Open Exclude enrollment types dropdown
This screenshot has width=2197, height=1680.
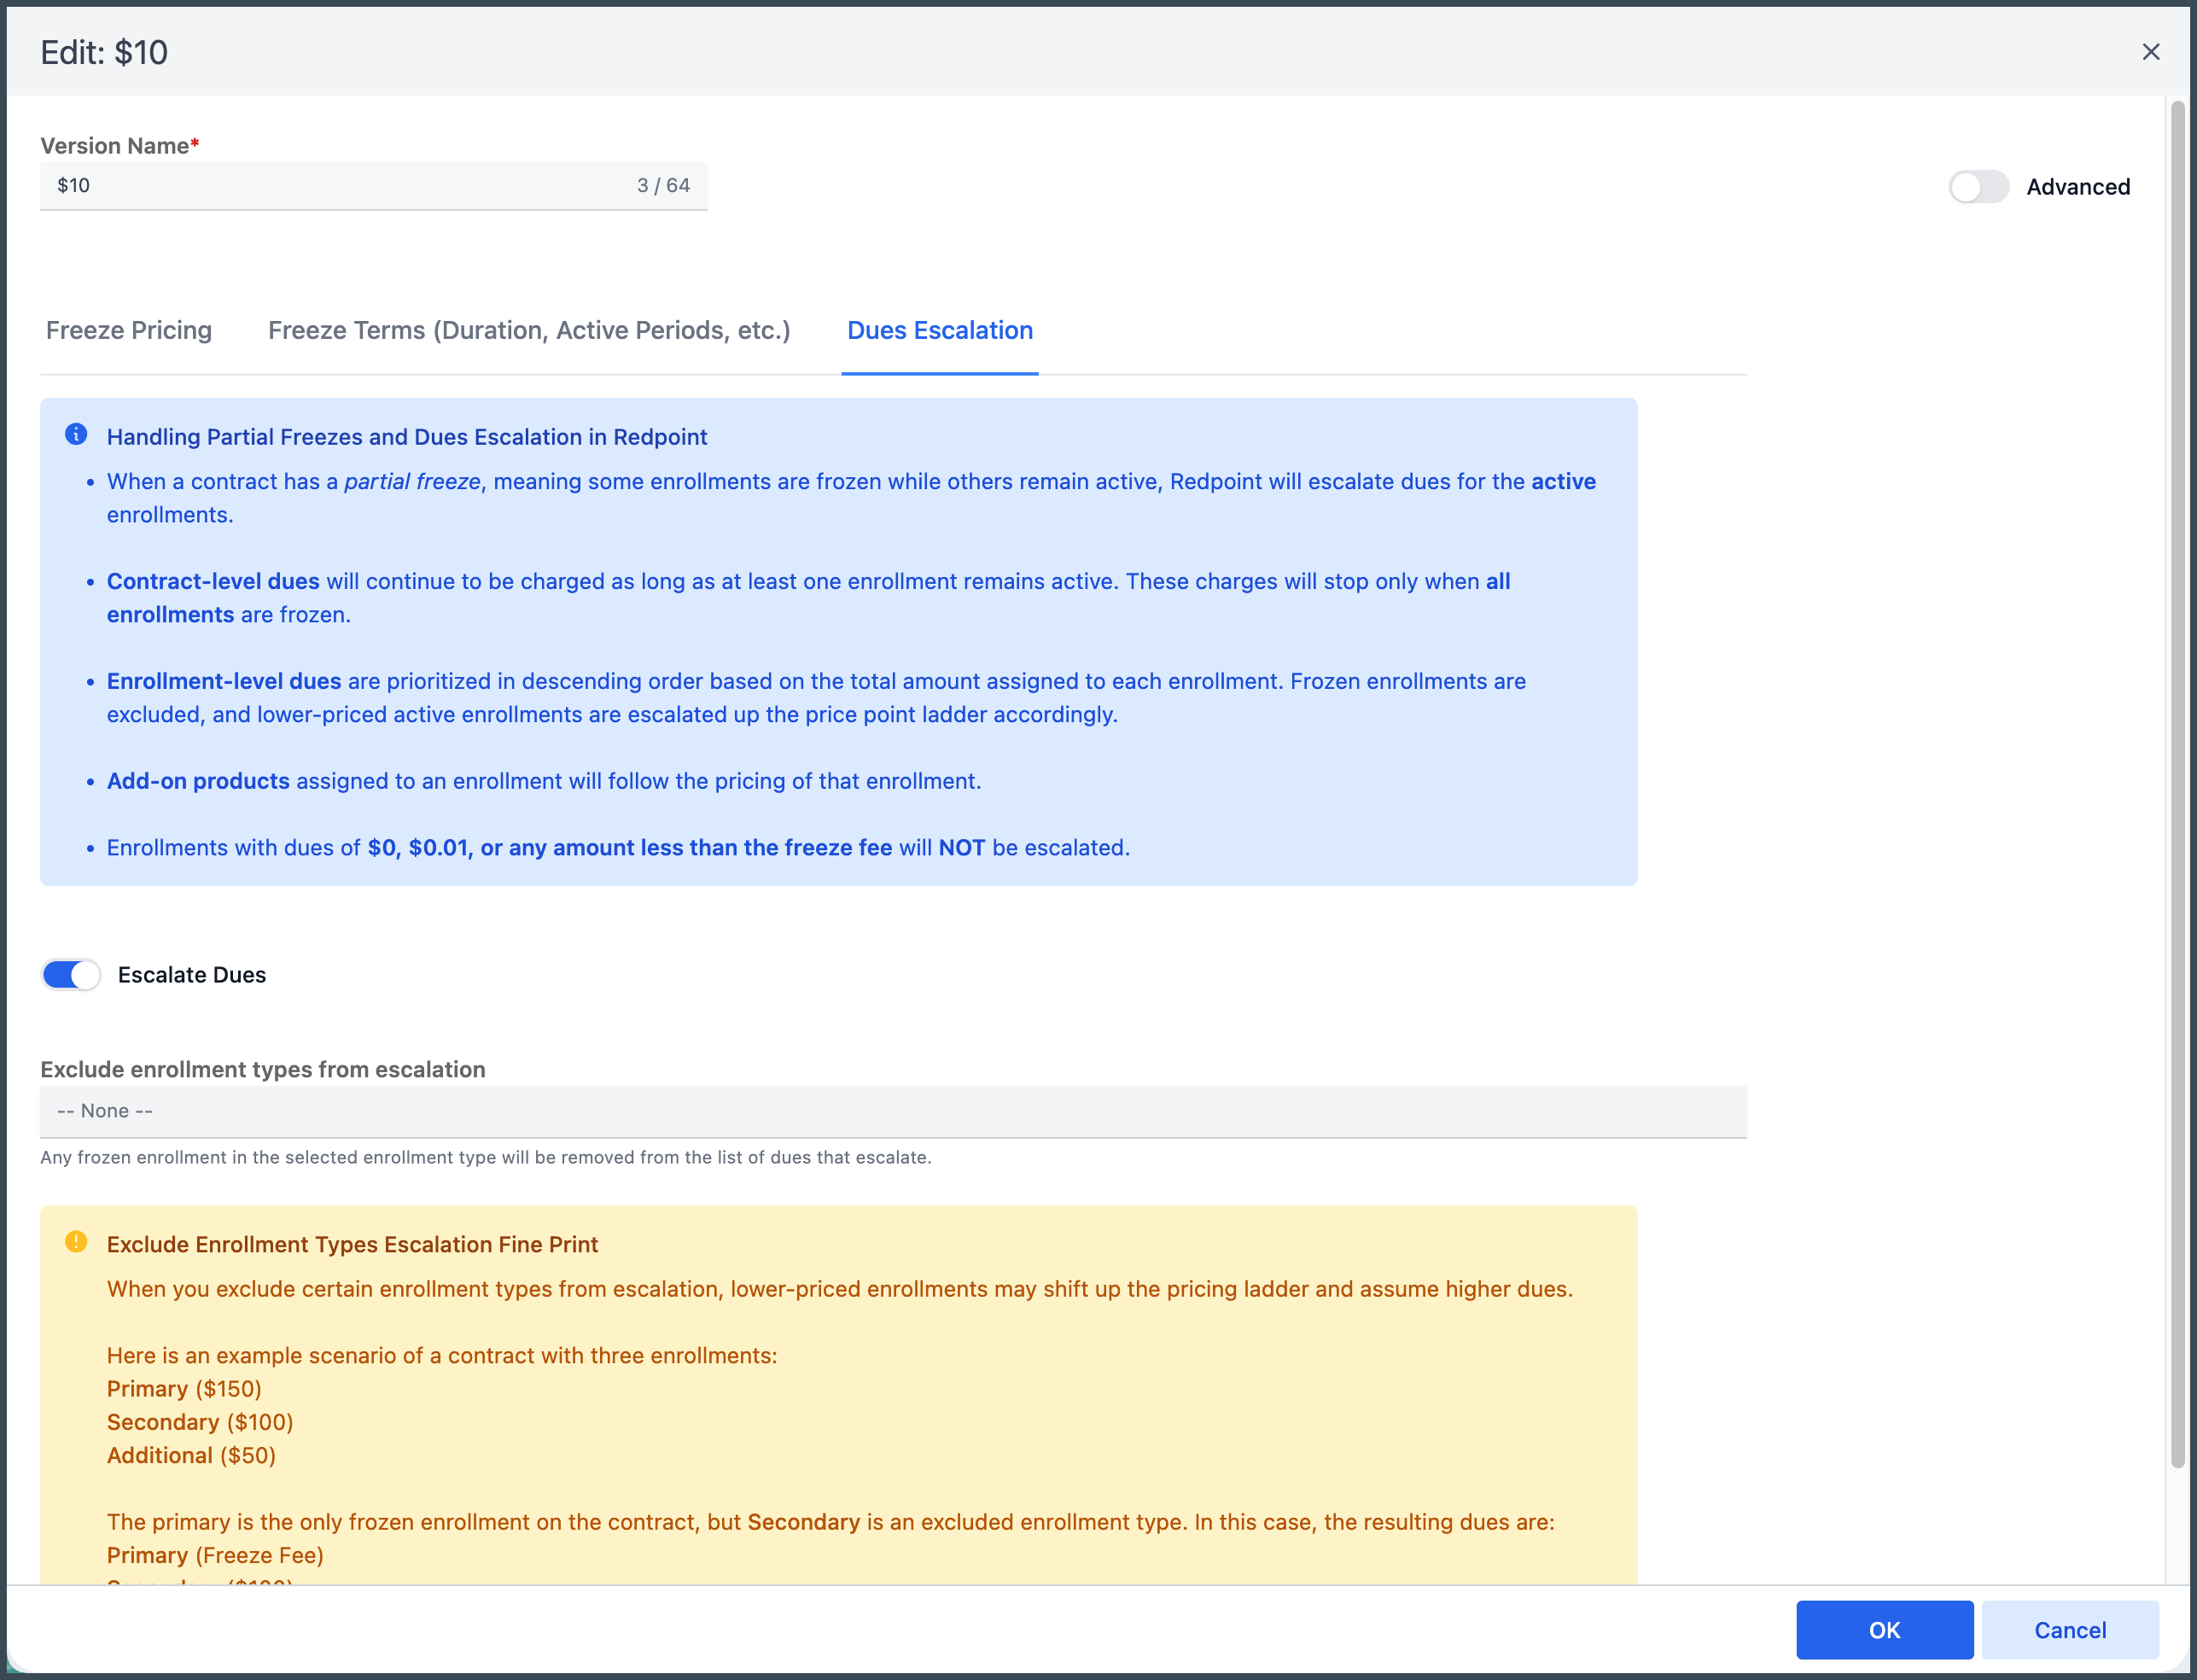click(x=892, y=1111)
